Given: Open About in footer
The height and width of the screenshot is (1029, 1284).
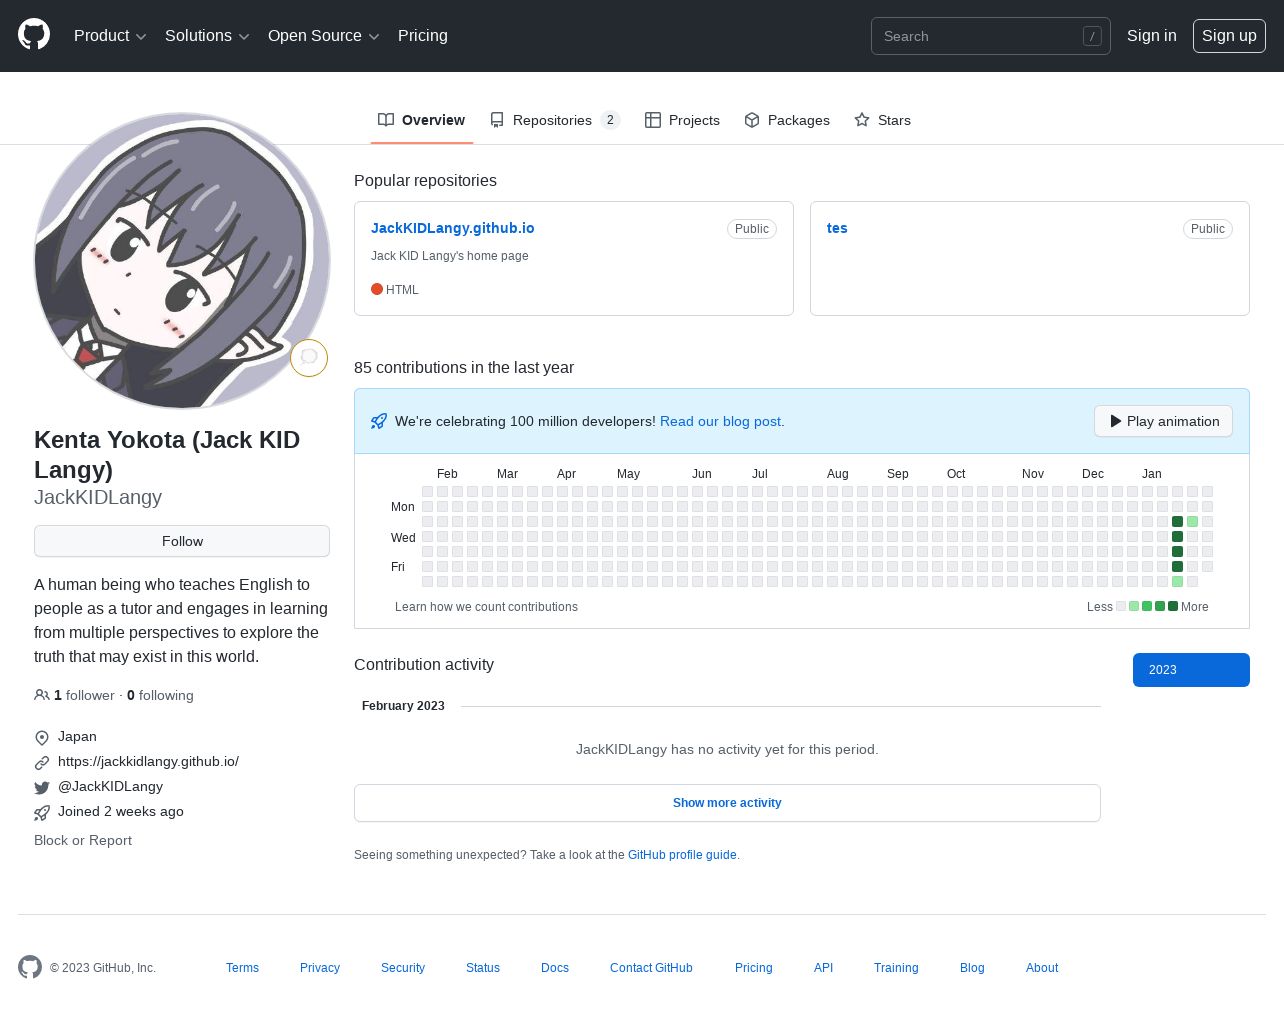Looking at the screenshot, I should coord(1042,968).
